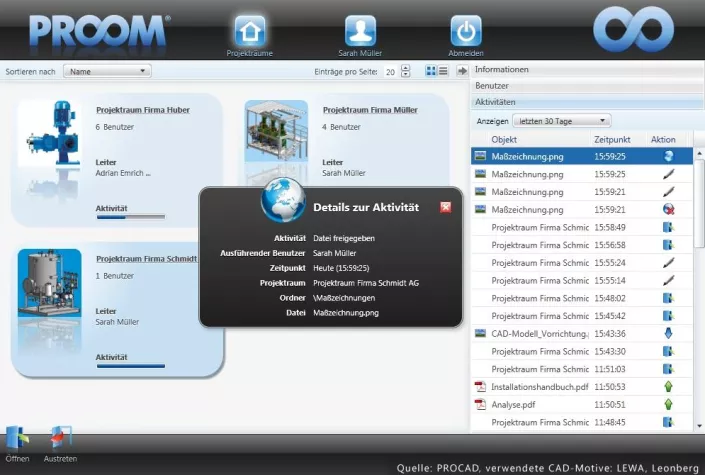Click the Abmelden power icon
Viewport: 705px width, 475px height.
point(465,30)
